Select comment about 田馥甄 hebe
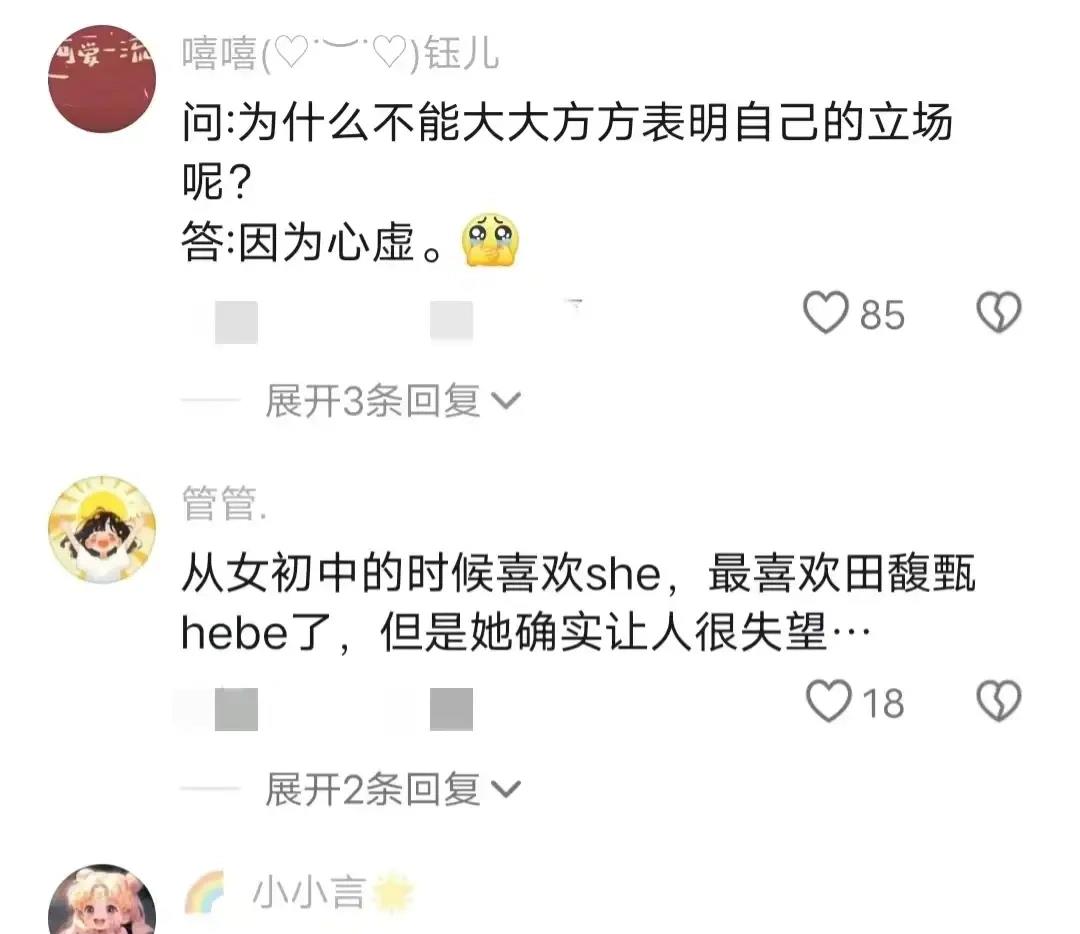Image resolution: width=1080 pixels, height=934 pixels. (579, 603)
